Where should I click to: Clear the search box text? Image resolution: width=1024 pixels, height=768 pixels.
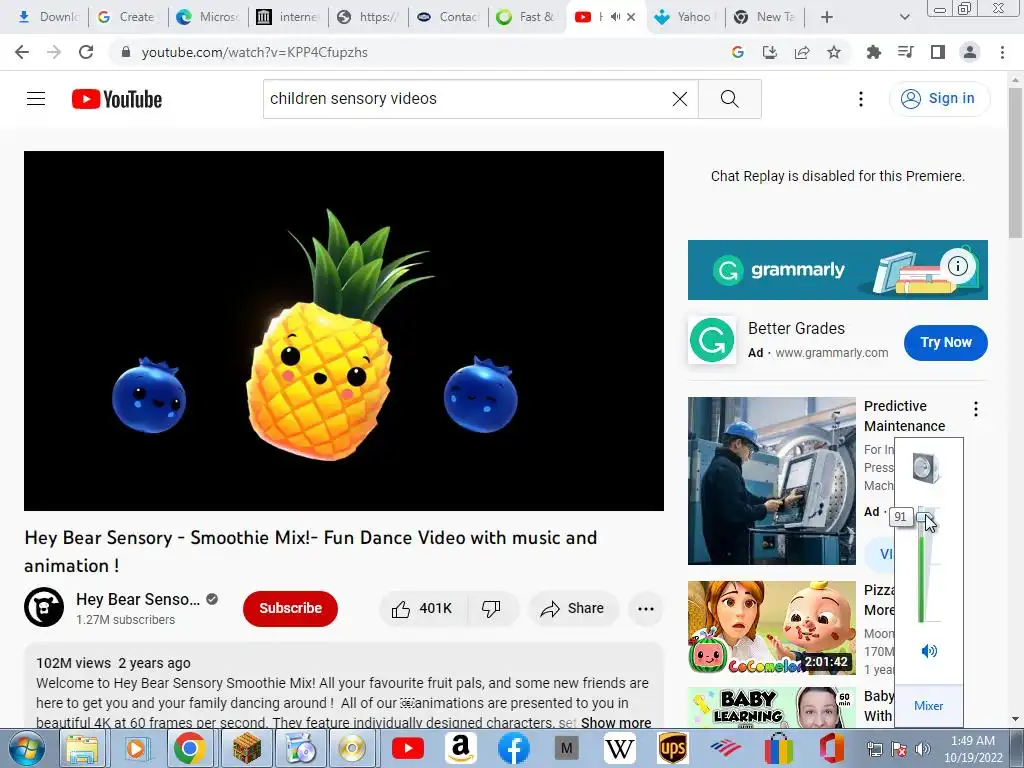pyautogui.click(x=680, y=99)
